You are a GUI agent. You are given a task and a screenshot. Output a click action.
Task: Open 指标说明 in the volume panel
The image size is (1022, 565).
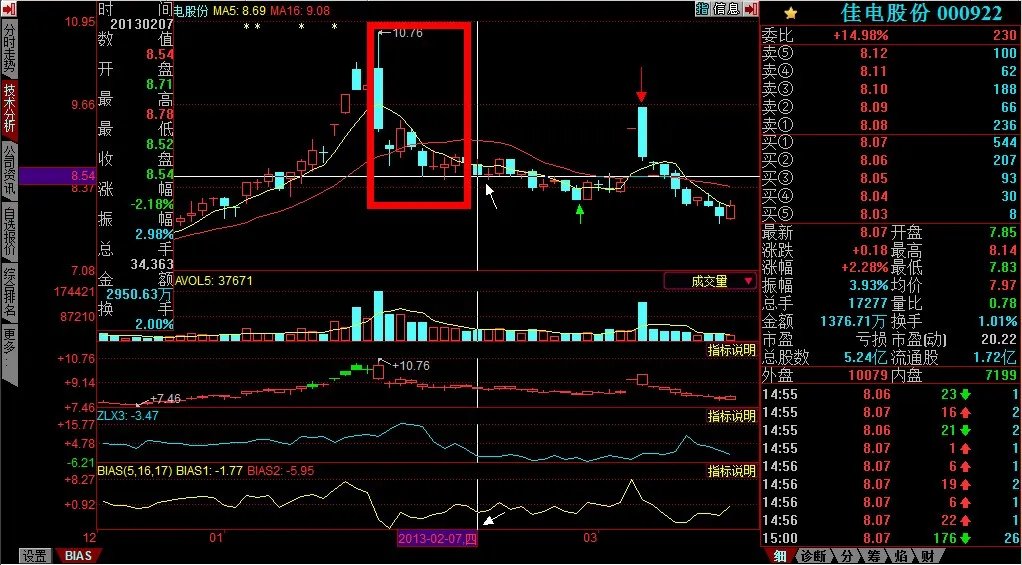coord(732,351)
